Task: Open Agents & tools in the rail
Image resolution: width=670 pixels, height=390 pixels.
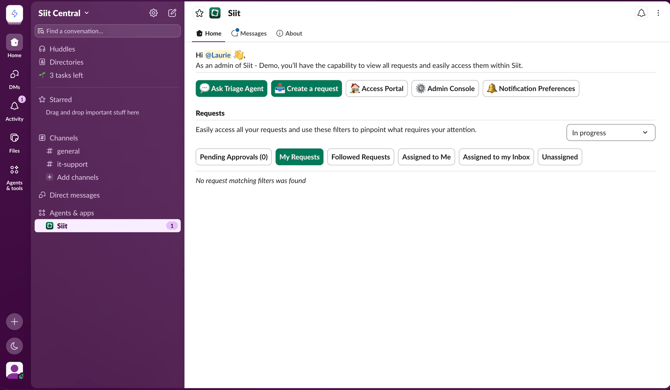Action: click(x=14, y=177)
